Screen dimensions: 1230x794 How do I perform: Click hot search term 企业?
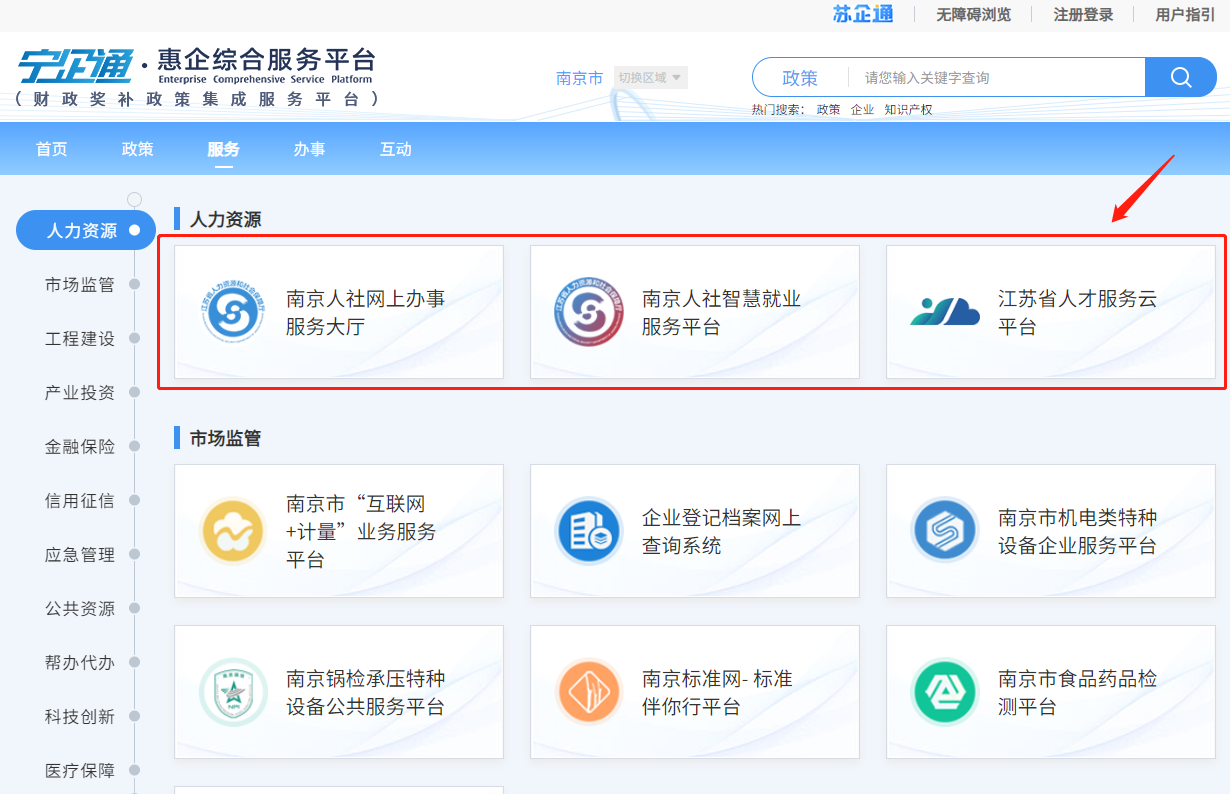862,110
